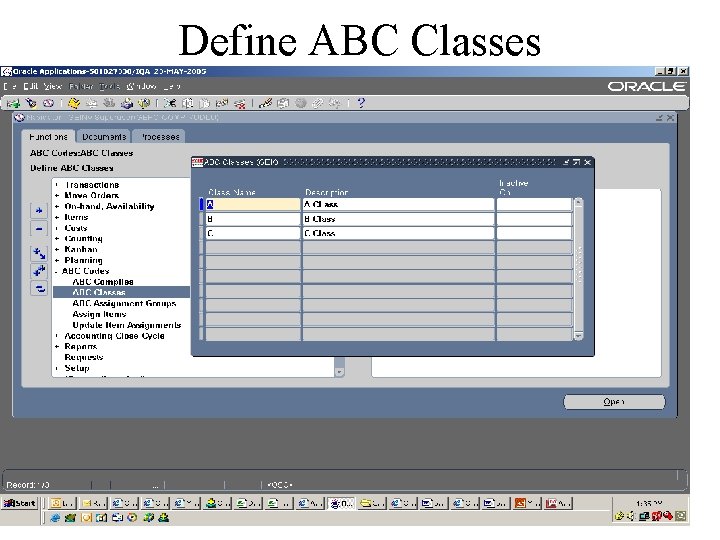Open the Tools menu
720x540 pixels.
[109, 86]
